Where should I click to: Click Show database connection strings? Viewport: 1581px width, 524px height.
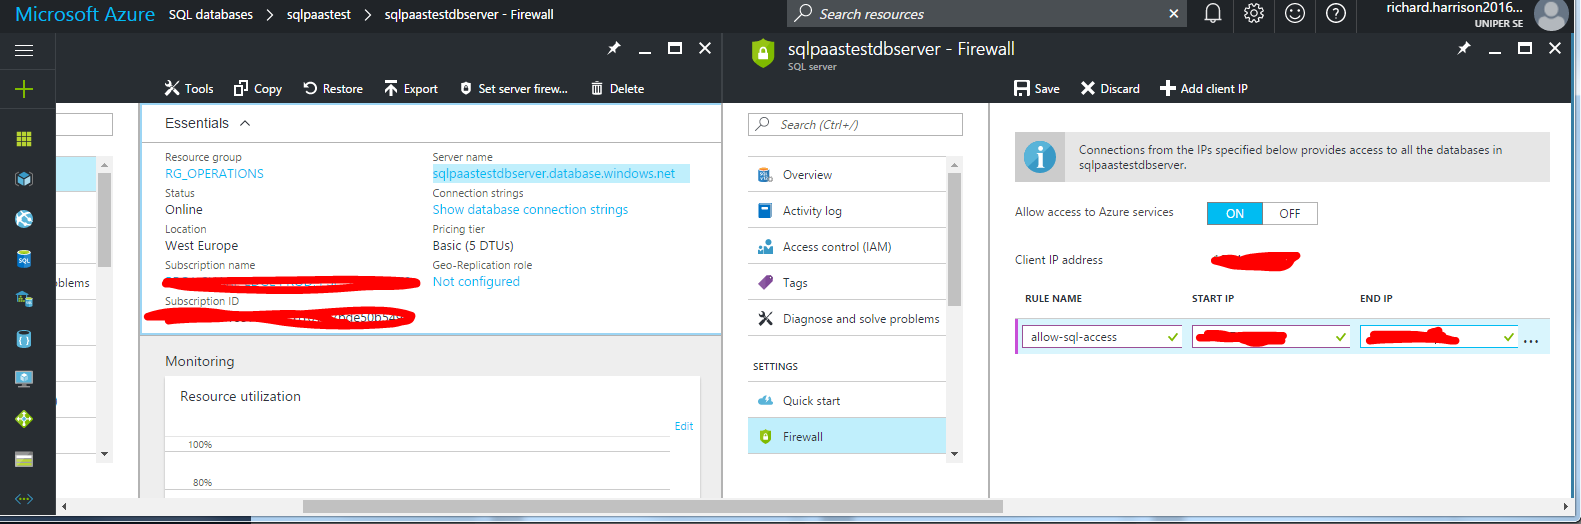point(530,210)
